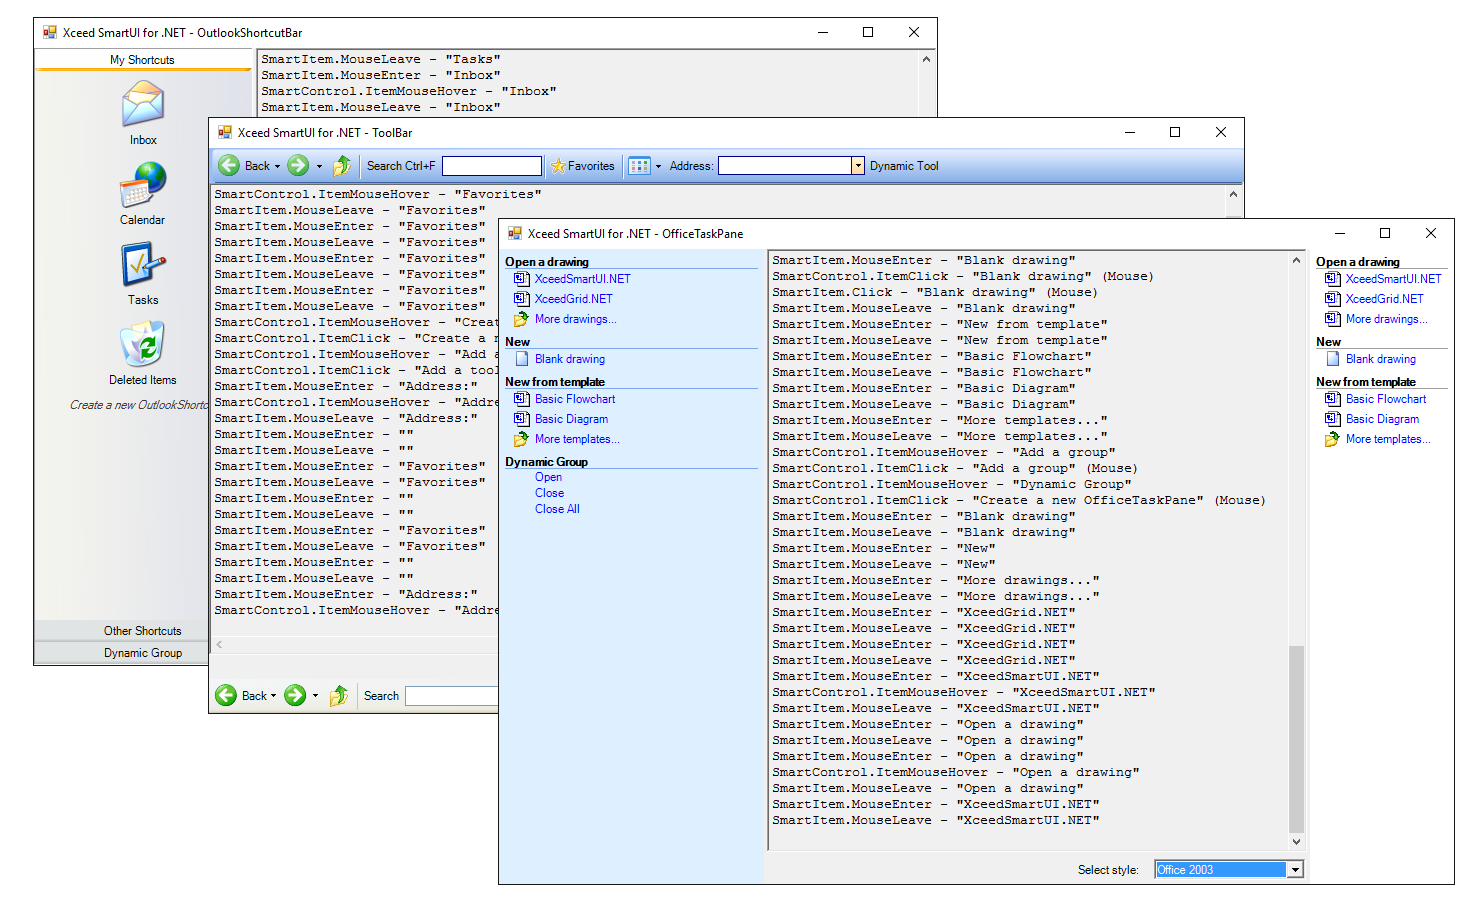This screenshot has width=1466, height=902.
Task: Open the Select style Office 2003 dropdown
Action: 1295,870
